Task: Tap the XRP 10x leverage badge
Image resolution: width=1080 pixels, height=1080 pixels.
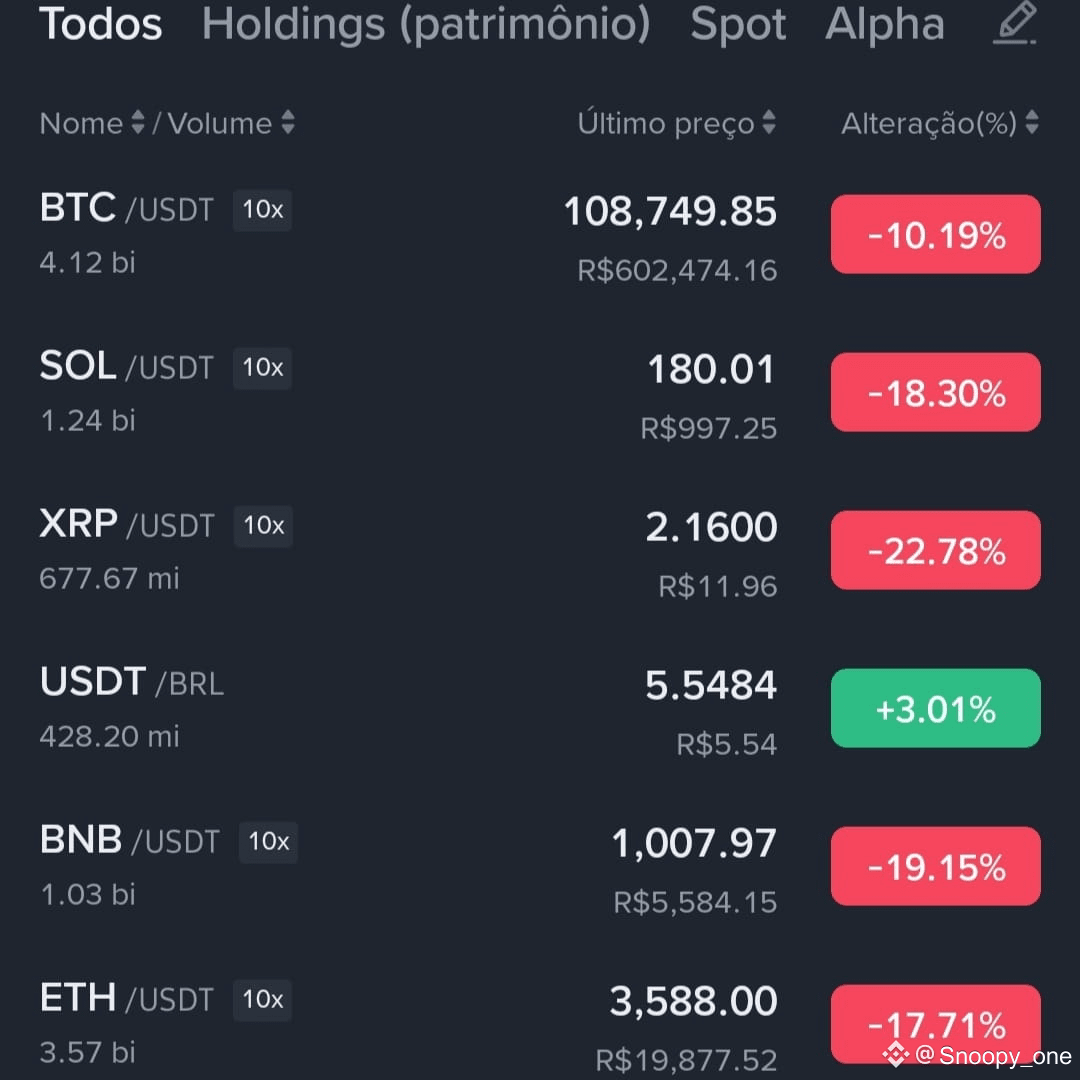Action: pos(263,526)
